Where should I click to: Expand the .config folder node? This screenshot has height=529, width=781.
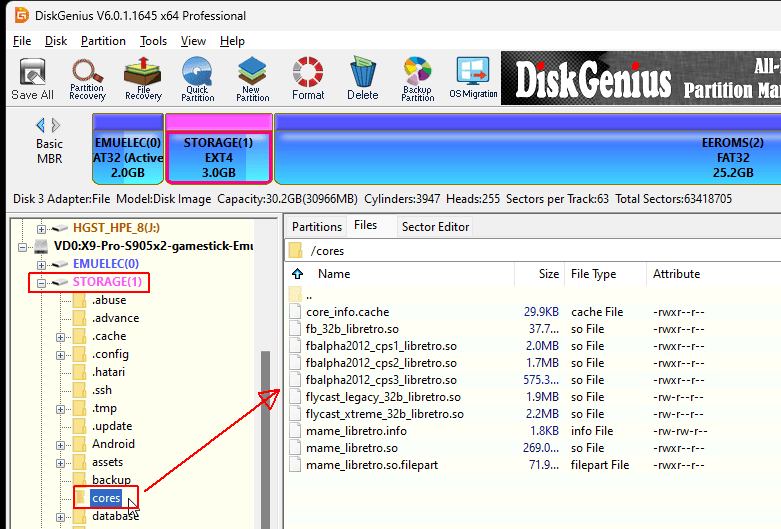(x=61, y=354)
